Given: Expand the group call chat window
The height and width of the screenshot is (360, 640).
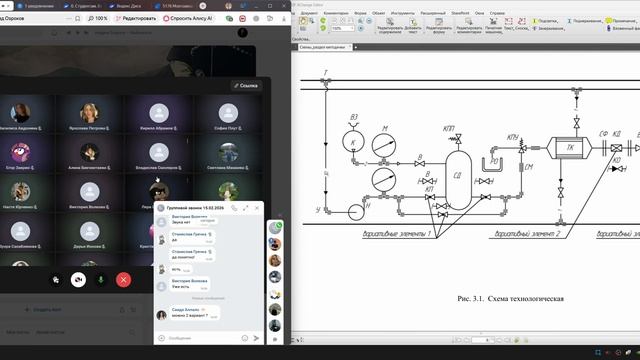Looking at the screenshot, I should click(245, 208).
